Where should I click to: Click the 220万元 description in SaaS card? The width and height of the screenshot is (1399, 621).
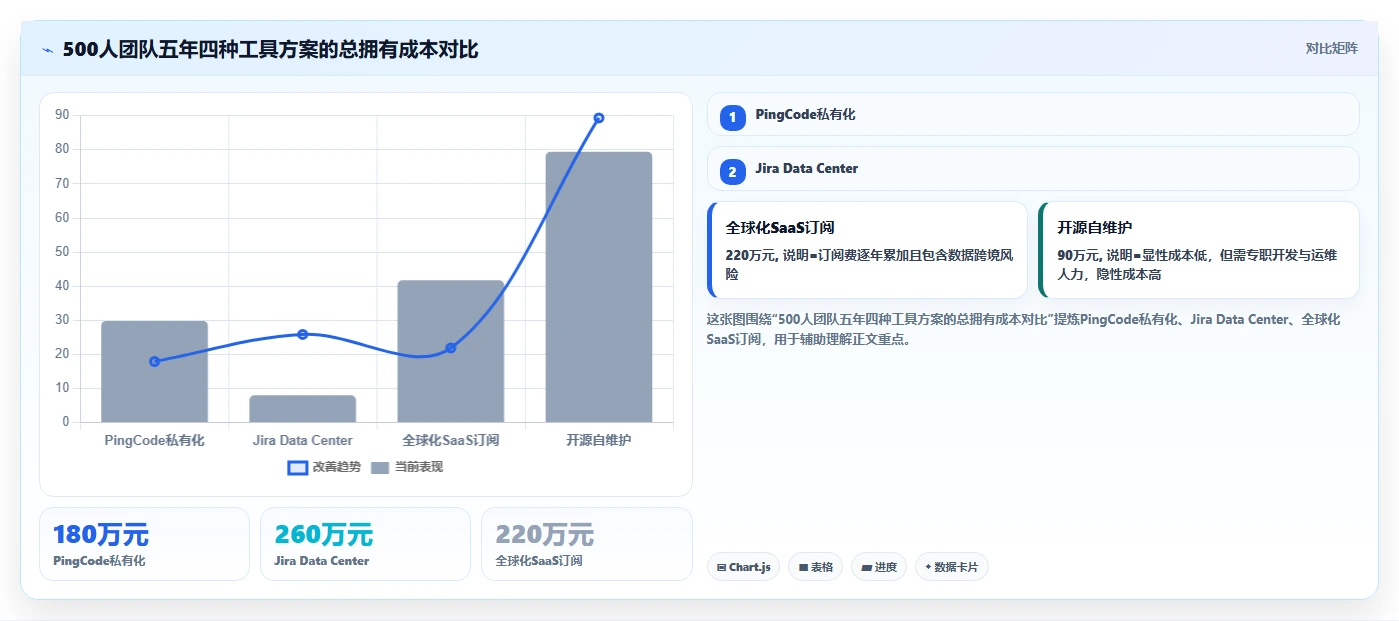coord(868,264)
